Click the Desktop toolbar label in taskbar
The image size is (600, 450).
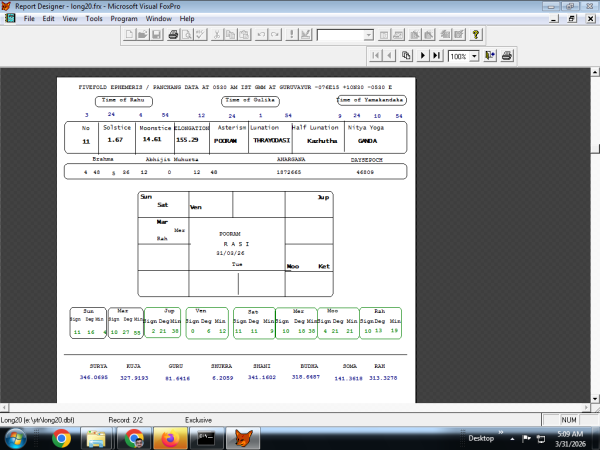[480, 438]
